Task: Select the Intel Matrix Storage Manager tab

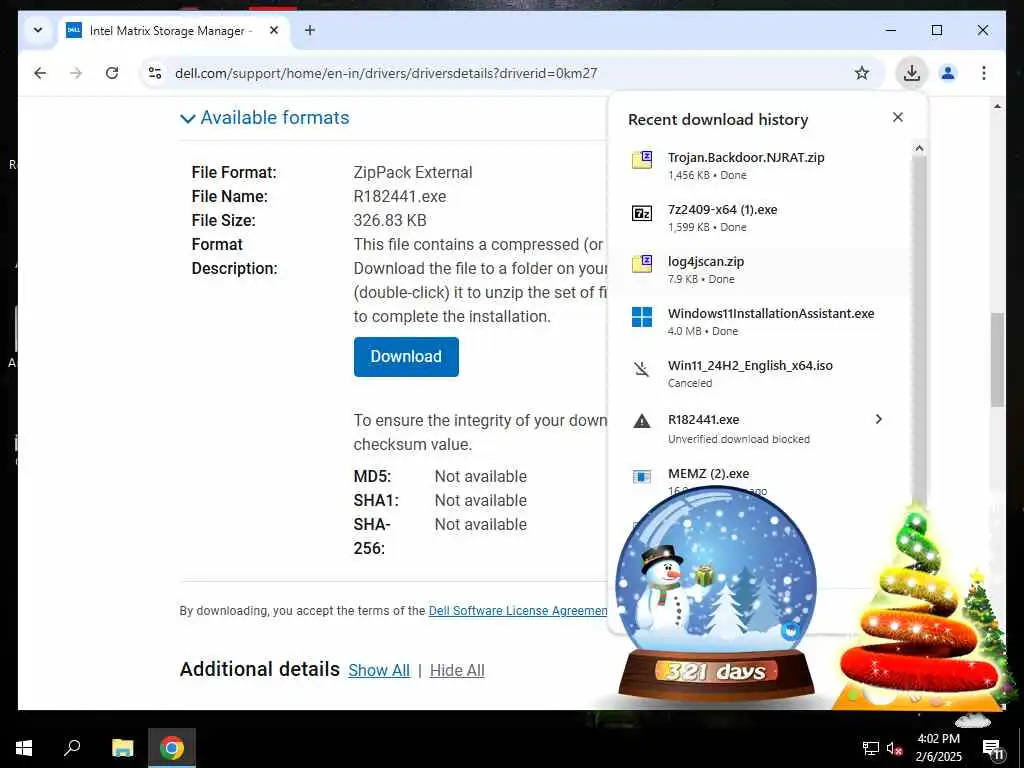Action: tap(173, 31)
